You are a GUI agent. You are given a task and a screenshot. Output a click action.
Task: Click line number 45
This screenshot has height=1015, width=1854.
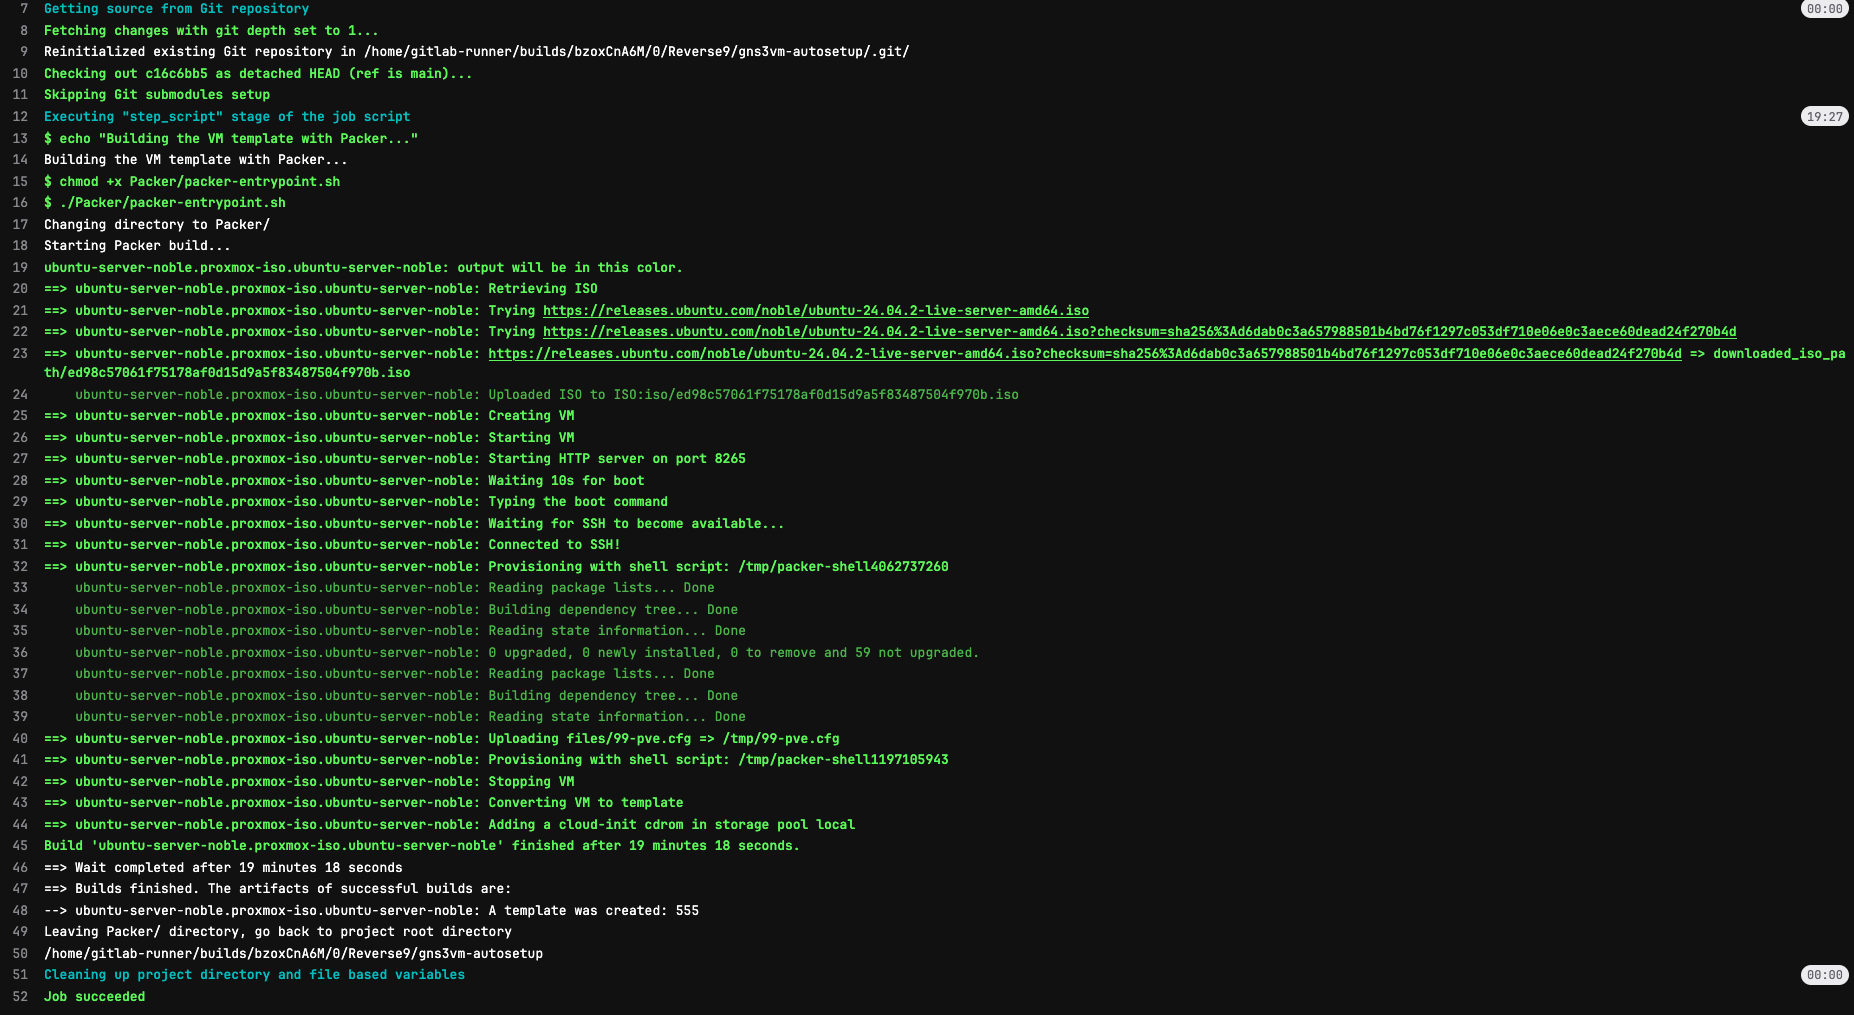click(20, 846)
